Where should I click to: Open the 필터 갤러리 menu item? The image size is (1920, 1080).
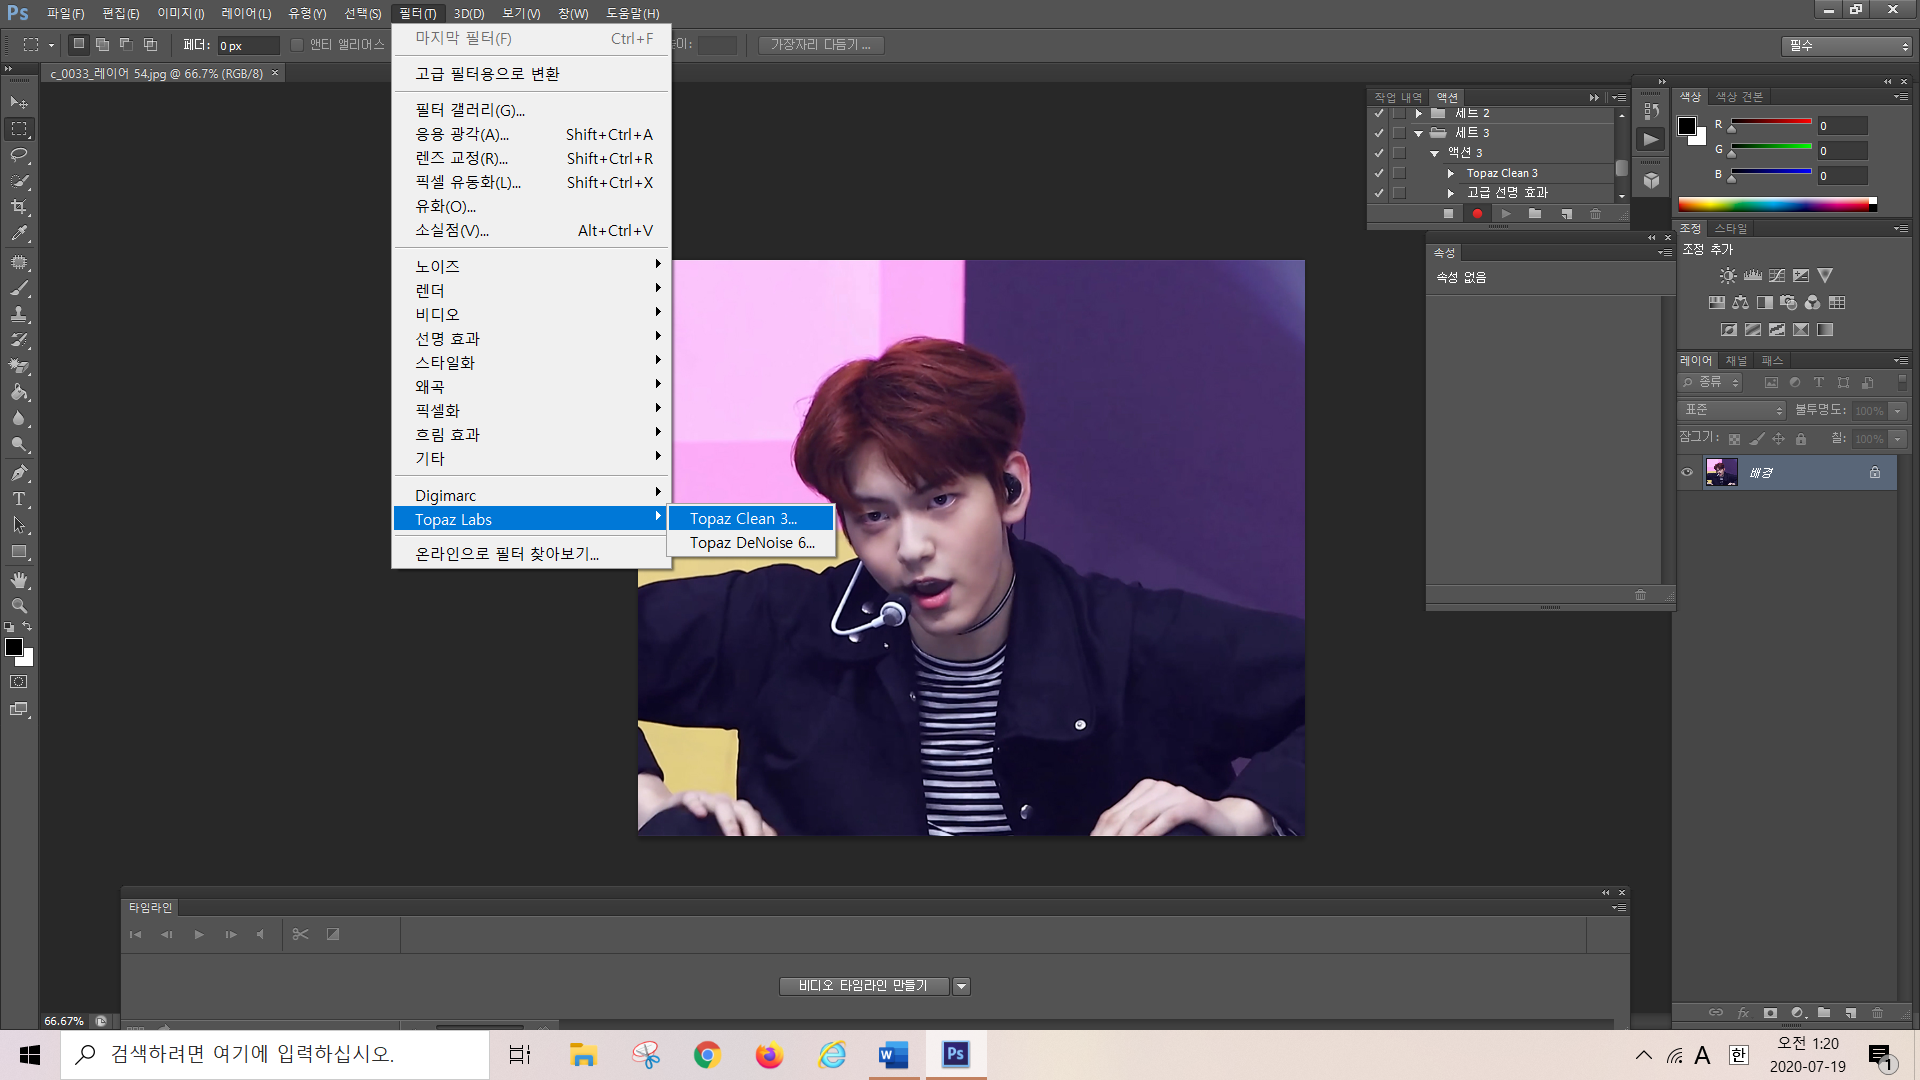(470, 110)
